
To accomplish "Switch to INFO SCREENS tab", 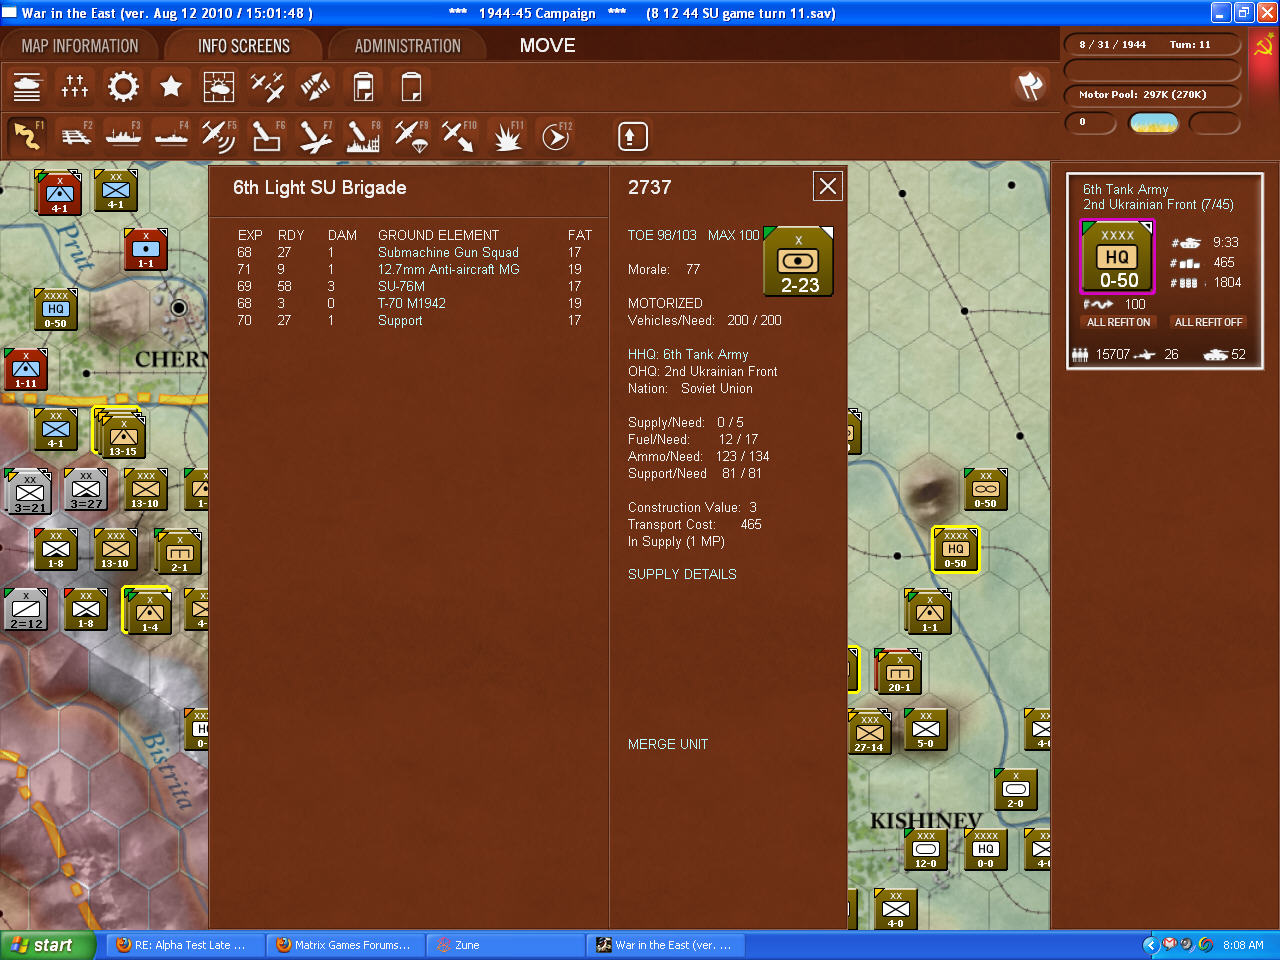I will coord(244,46).
